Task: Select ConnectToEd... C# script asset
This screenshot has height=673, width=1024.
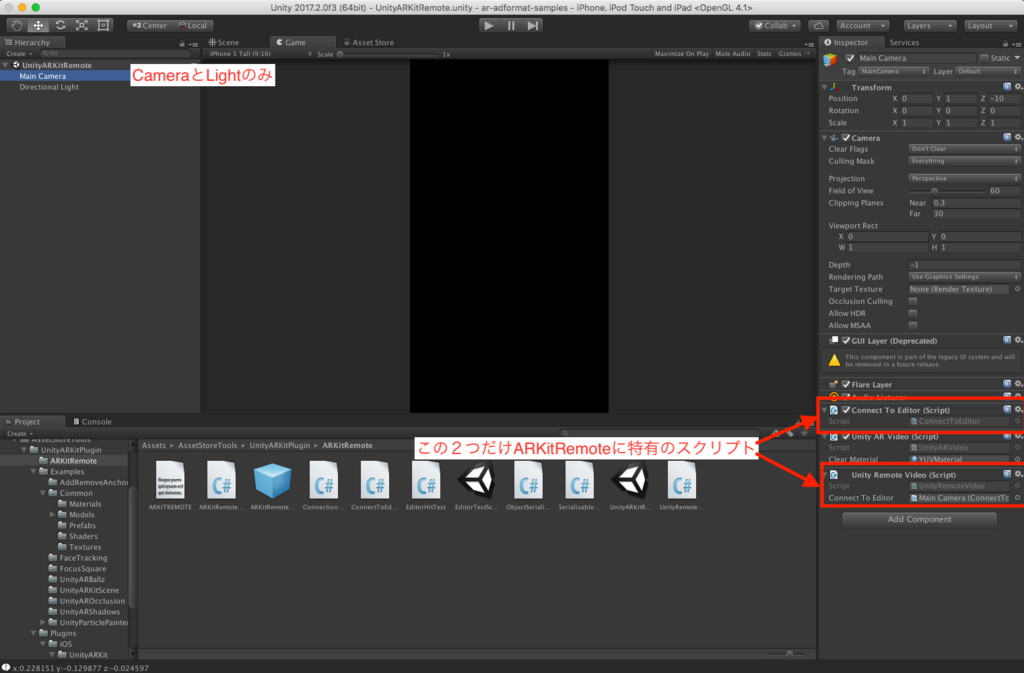Action: point(374,486)
